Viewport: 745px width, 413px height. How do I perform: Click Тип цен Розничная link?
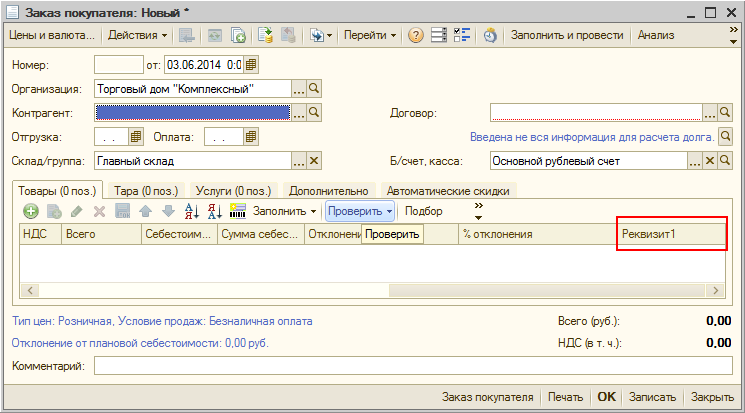pyautogui.click(x=162, y=321)
